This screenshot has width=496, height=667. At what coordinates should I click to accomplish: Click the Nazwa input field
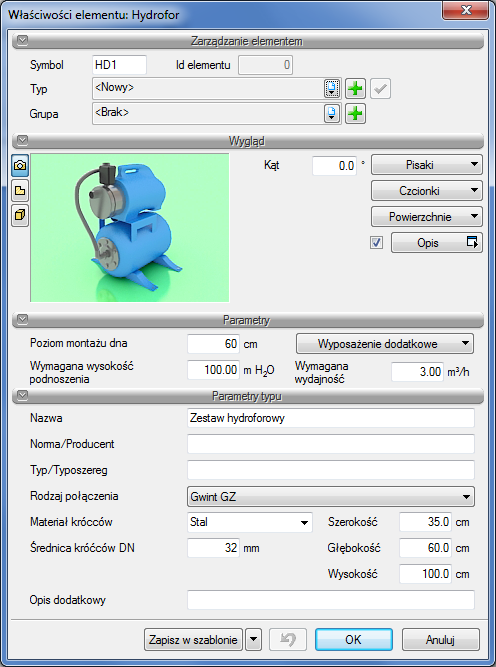(331, 418)
